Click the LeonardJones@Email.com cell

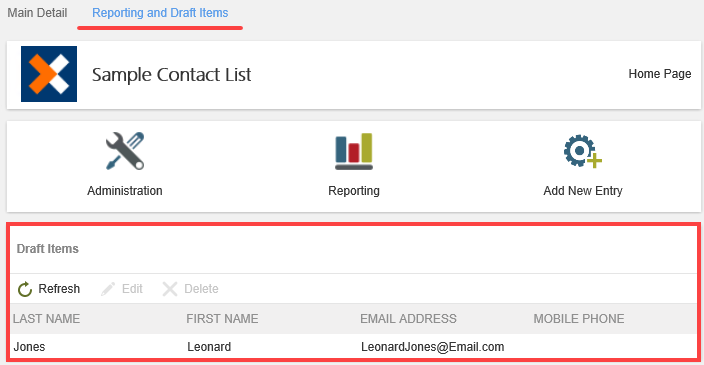coord(432,347)
